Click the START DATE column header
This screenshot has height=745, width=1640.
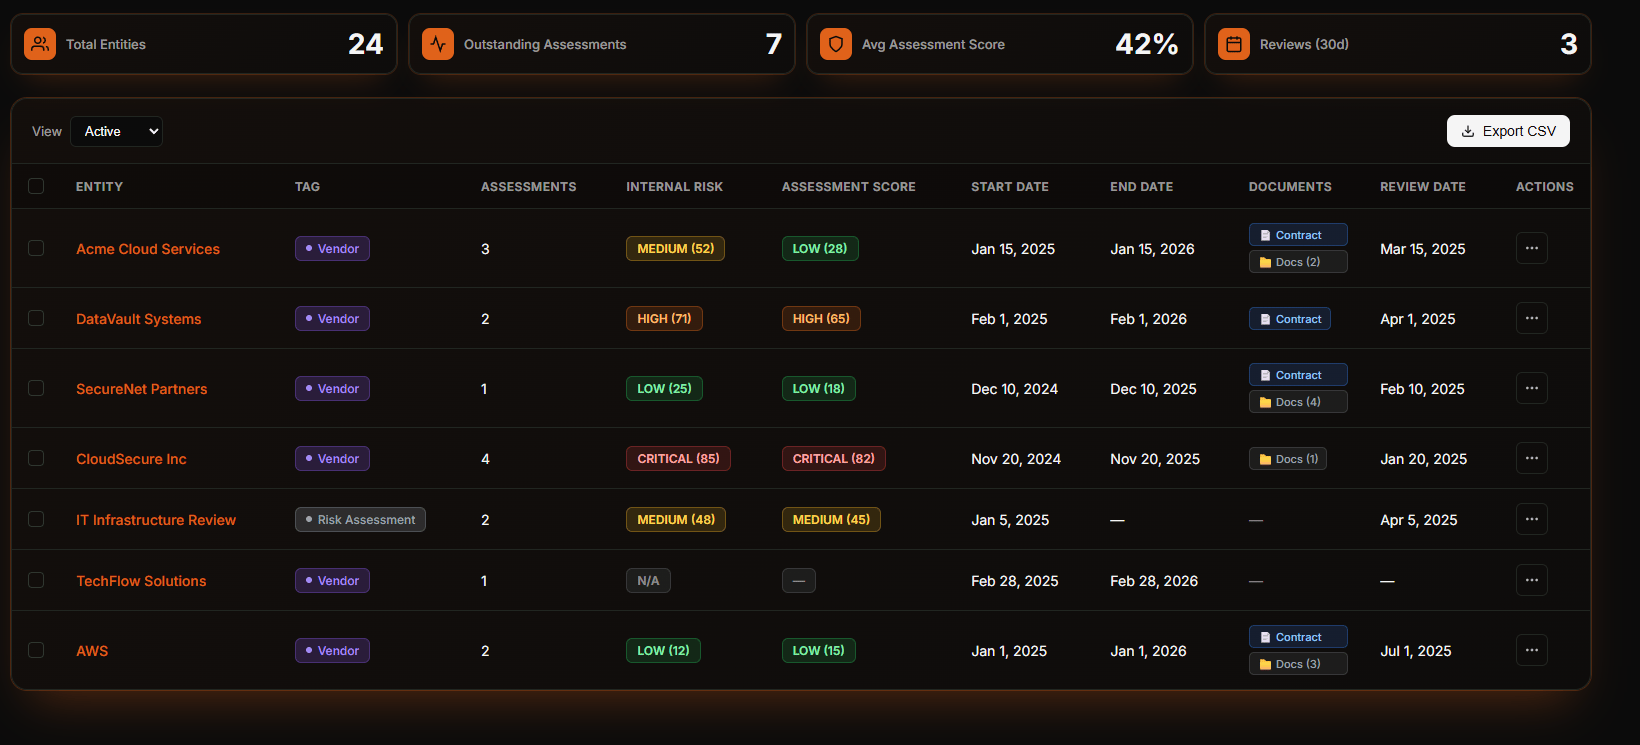[1009, 187]
